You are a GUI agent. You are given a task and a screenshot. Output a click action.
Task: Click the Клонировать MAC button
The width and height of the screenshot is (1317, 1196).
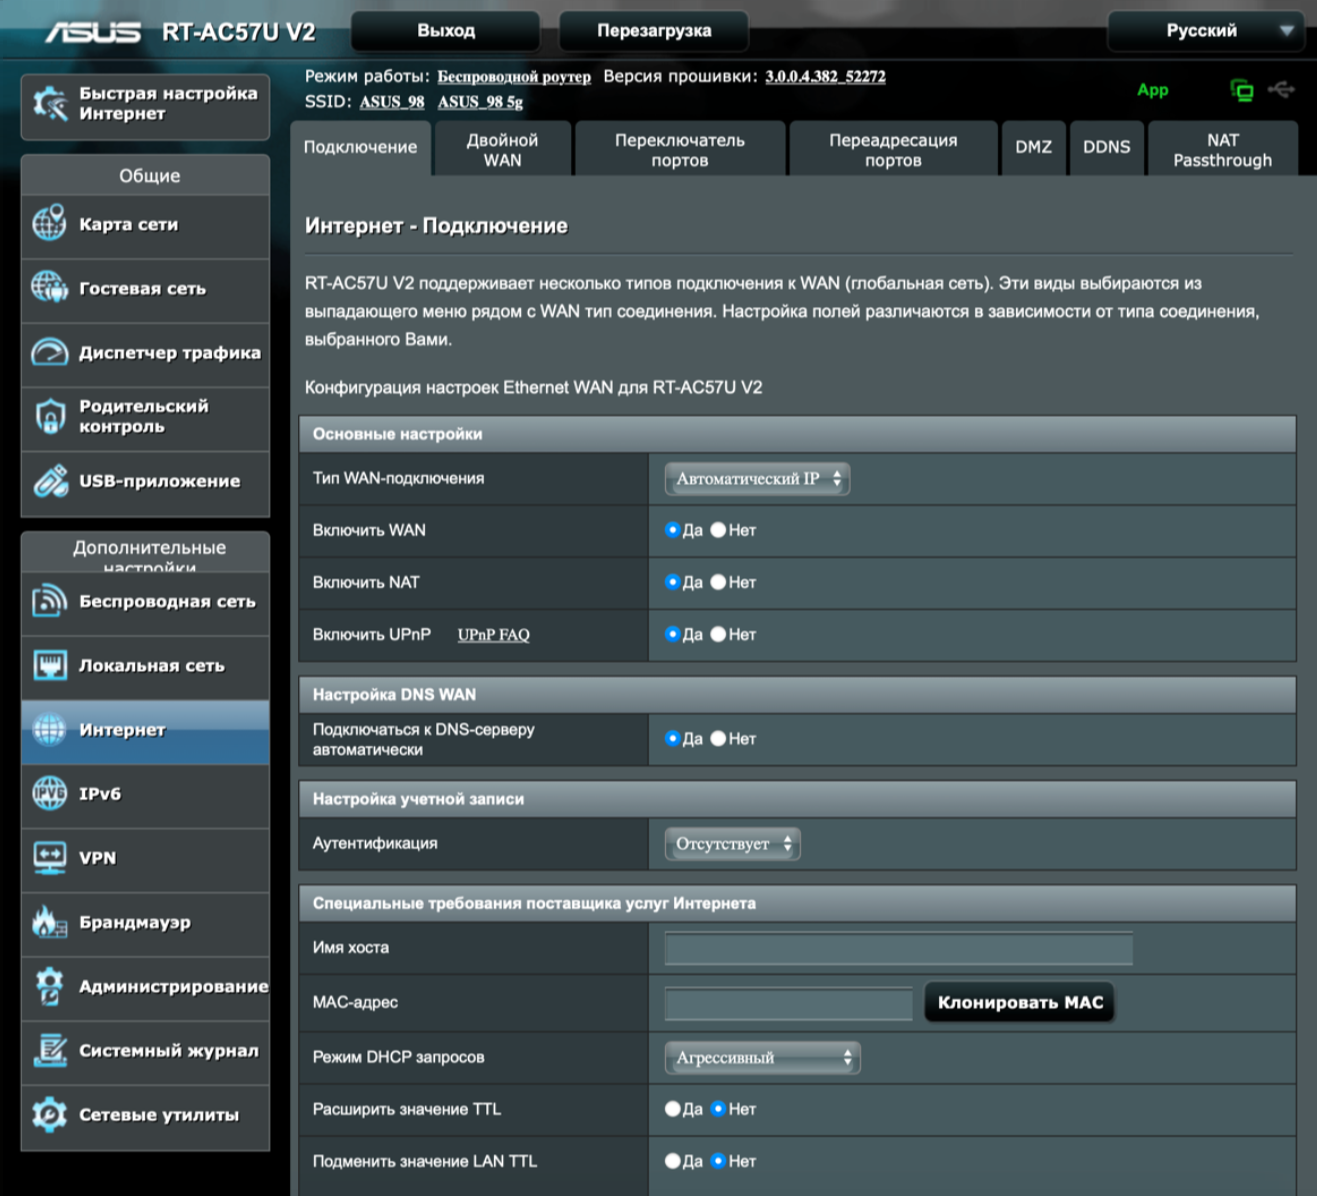1020,1003
